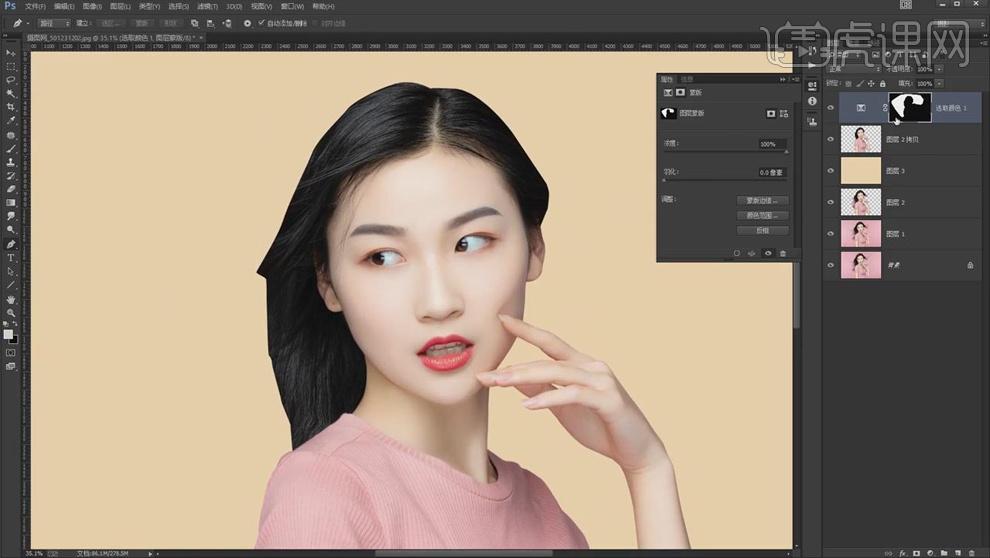Hide the 选取颜色 1 adjustment layer
Image resolution: width=990 pixels, height=558 pixels.
830,108
